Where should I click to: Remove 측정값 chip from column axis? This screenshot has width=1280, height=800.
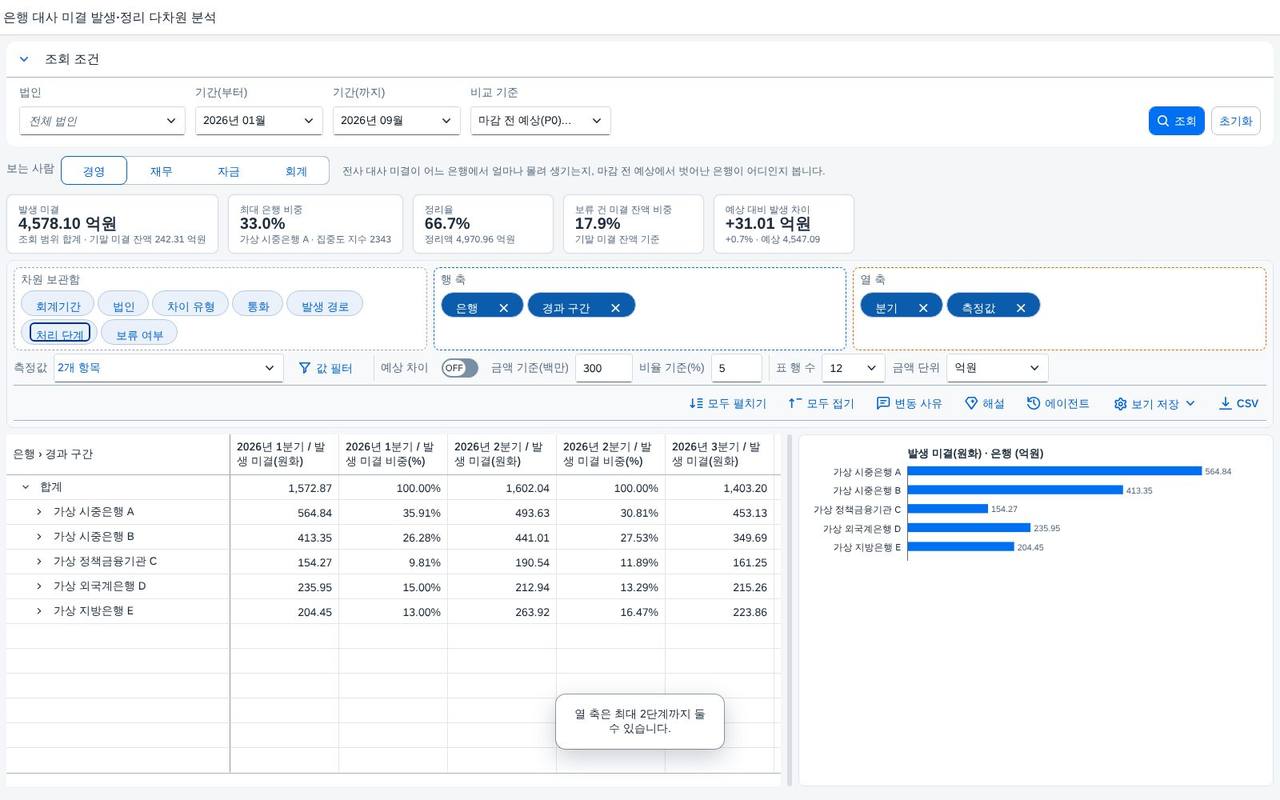point(1021,308)
